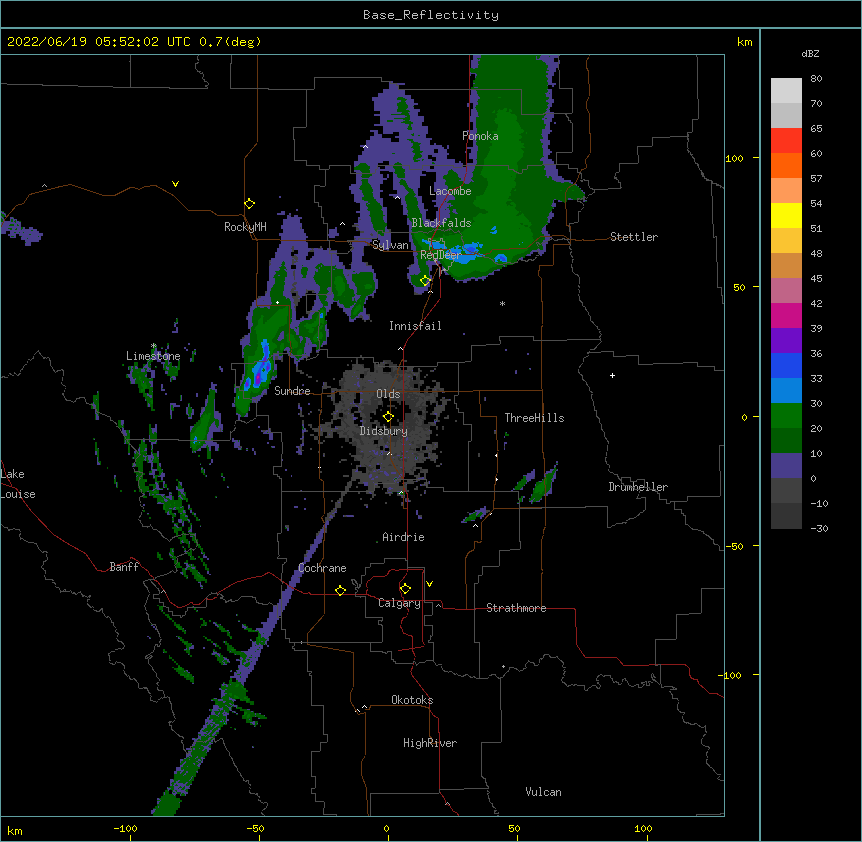Click the yellow diamond marker above RockyMH

pos(249,204)
